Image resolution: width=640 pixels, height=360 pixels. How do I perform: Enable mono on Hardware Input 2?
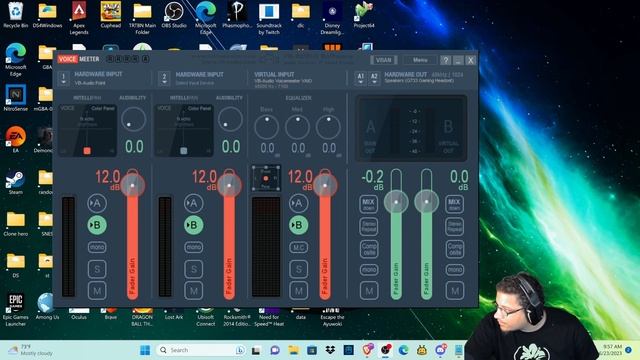pyautogui.click(x=193, y=247)
